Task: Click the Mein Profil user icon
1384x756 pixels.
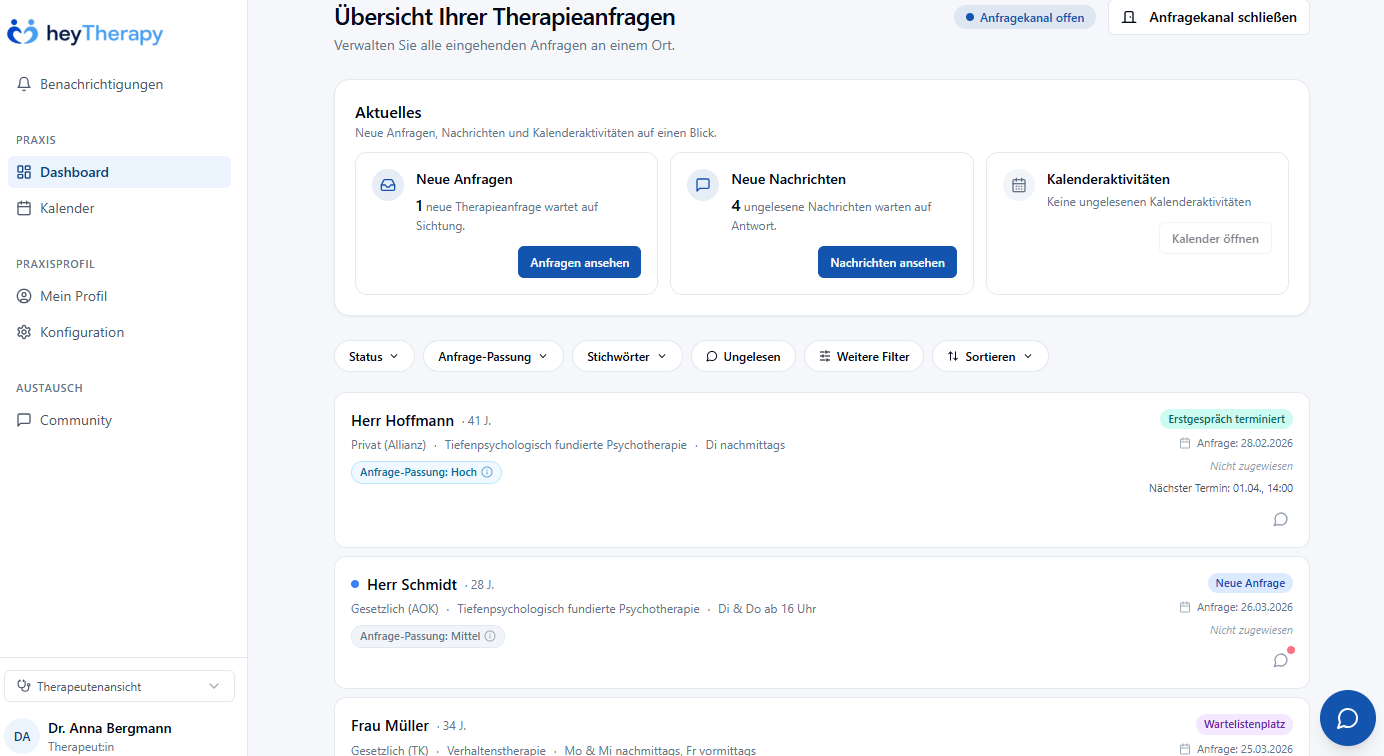Action: click(x=24, y=296)
